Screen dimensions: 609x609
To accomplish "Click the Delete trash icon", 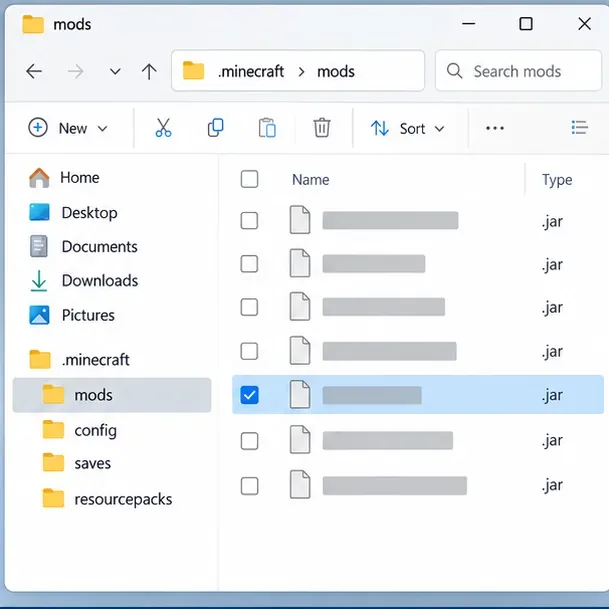I will coord(322,128).
